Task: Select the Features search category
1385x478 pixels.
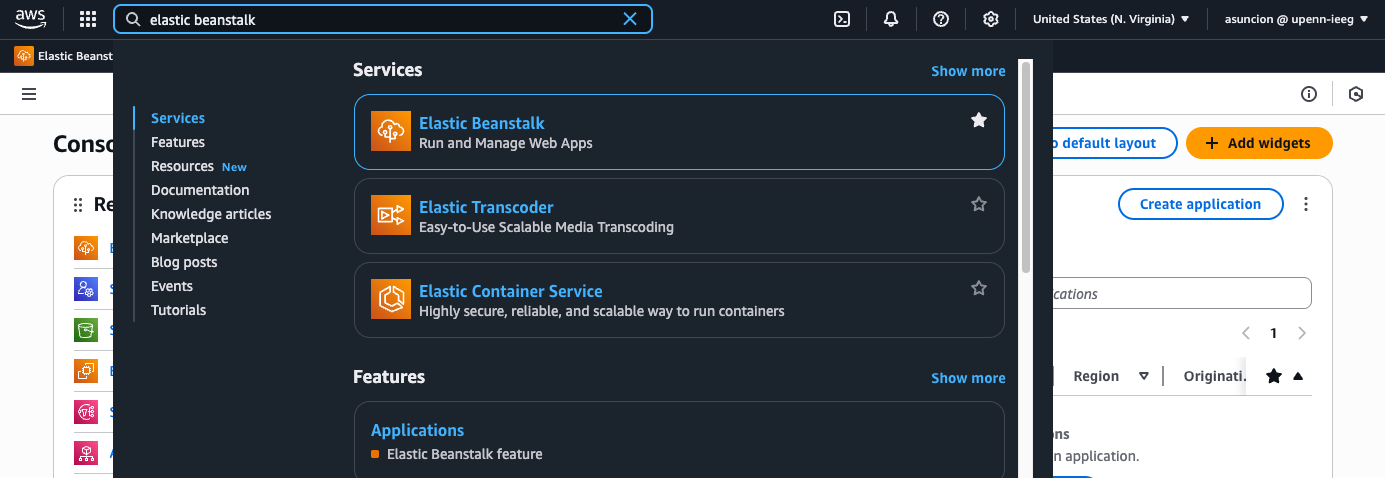Action: pos(178,142)
